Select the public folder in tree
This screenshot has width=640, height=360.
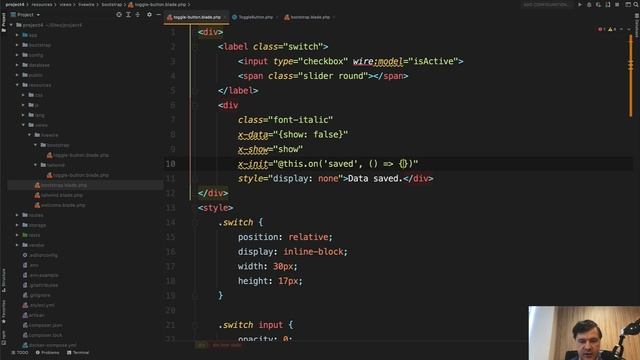point(36,75)
